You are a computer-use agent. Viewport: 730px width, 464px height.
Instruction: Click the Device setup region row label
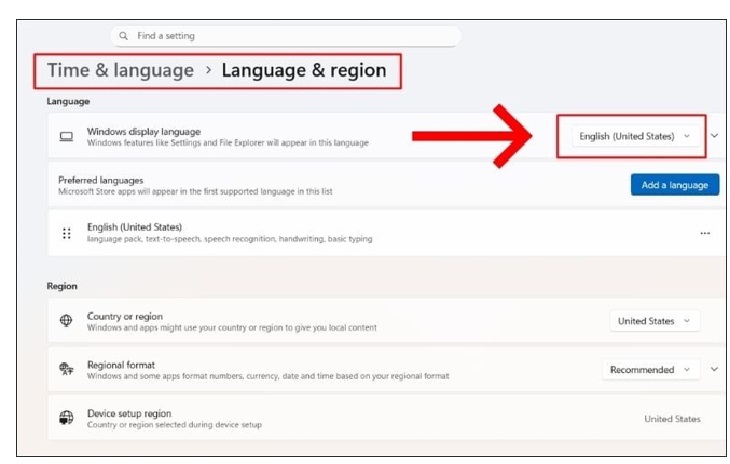pos(129,414)
